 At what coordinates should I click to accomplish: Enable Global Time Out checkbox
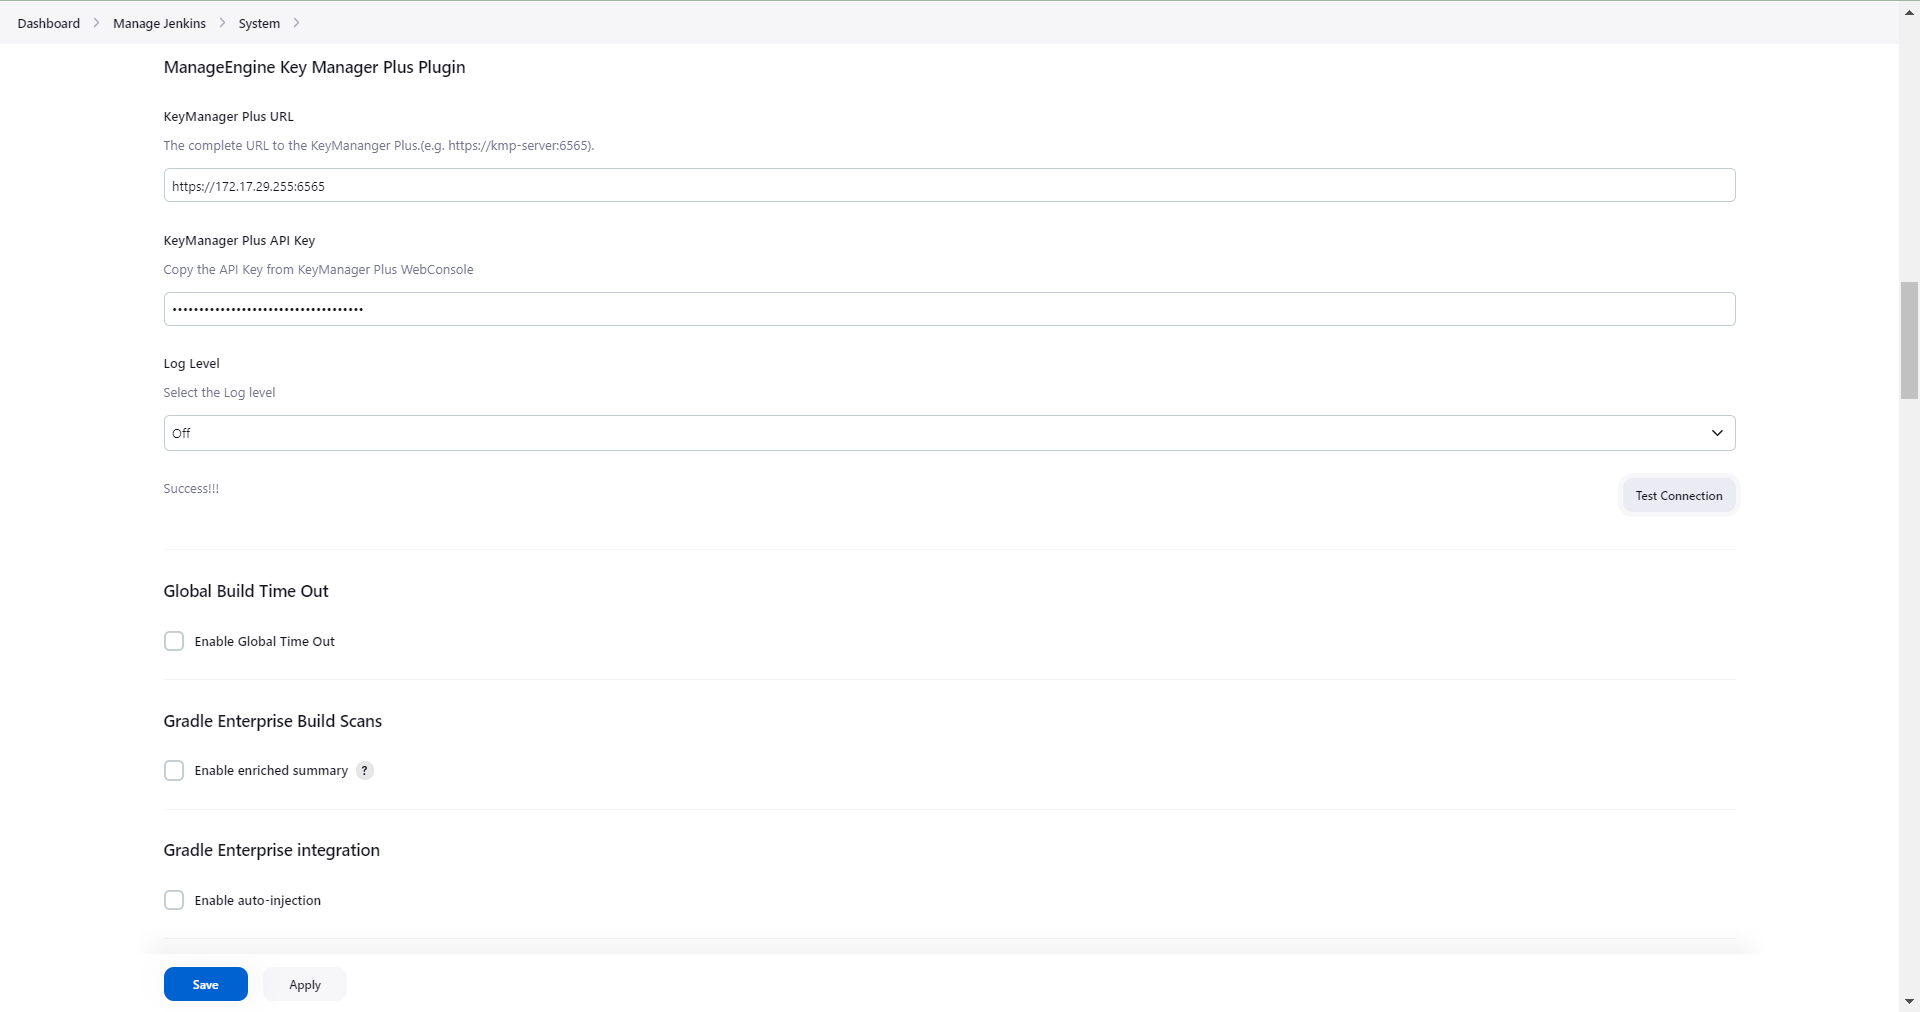tap(174, 641)
